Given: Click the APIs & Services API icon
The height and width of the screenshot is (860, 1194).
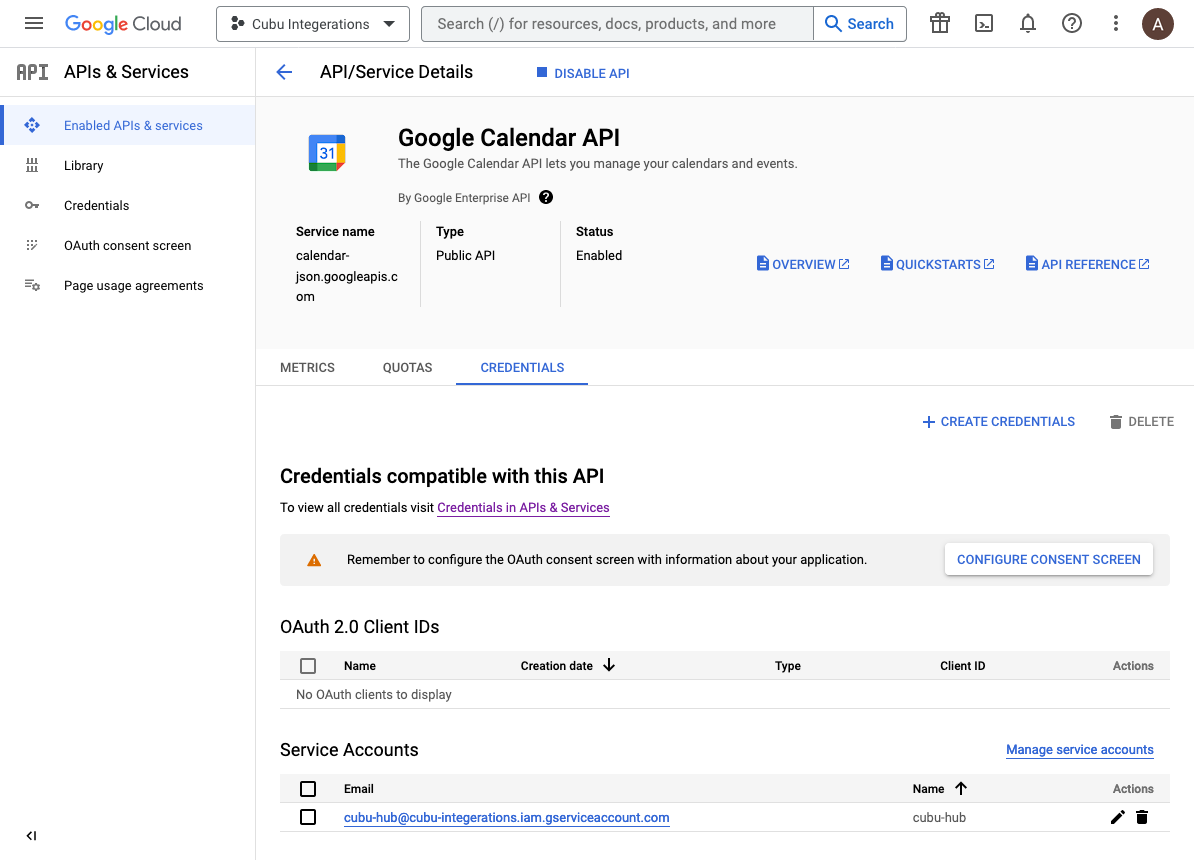Looking at the screenshot, I should click(x=32, y=72).
